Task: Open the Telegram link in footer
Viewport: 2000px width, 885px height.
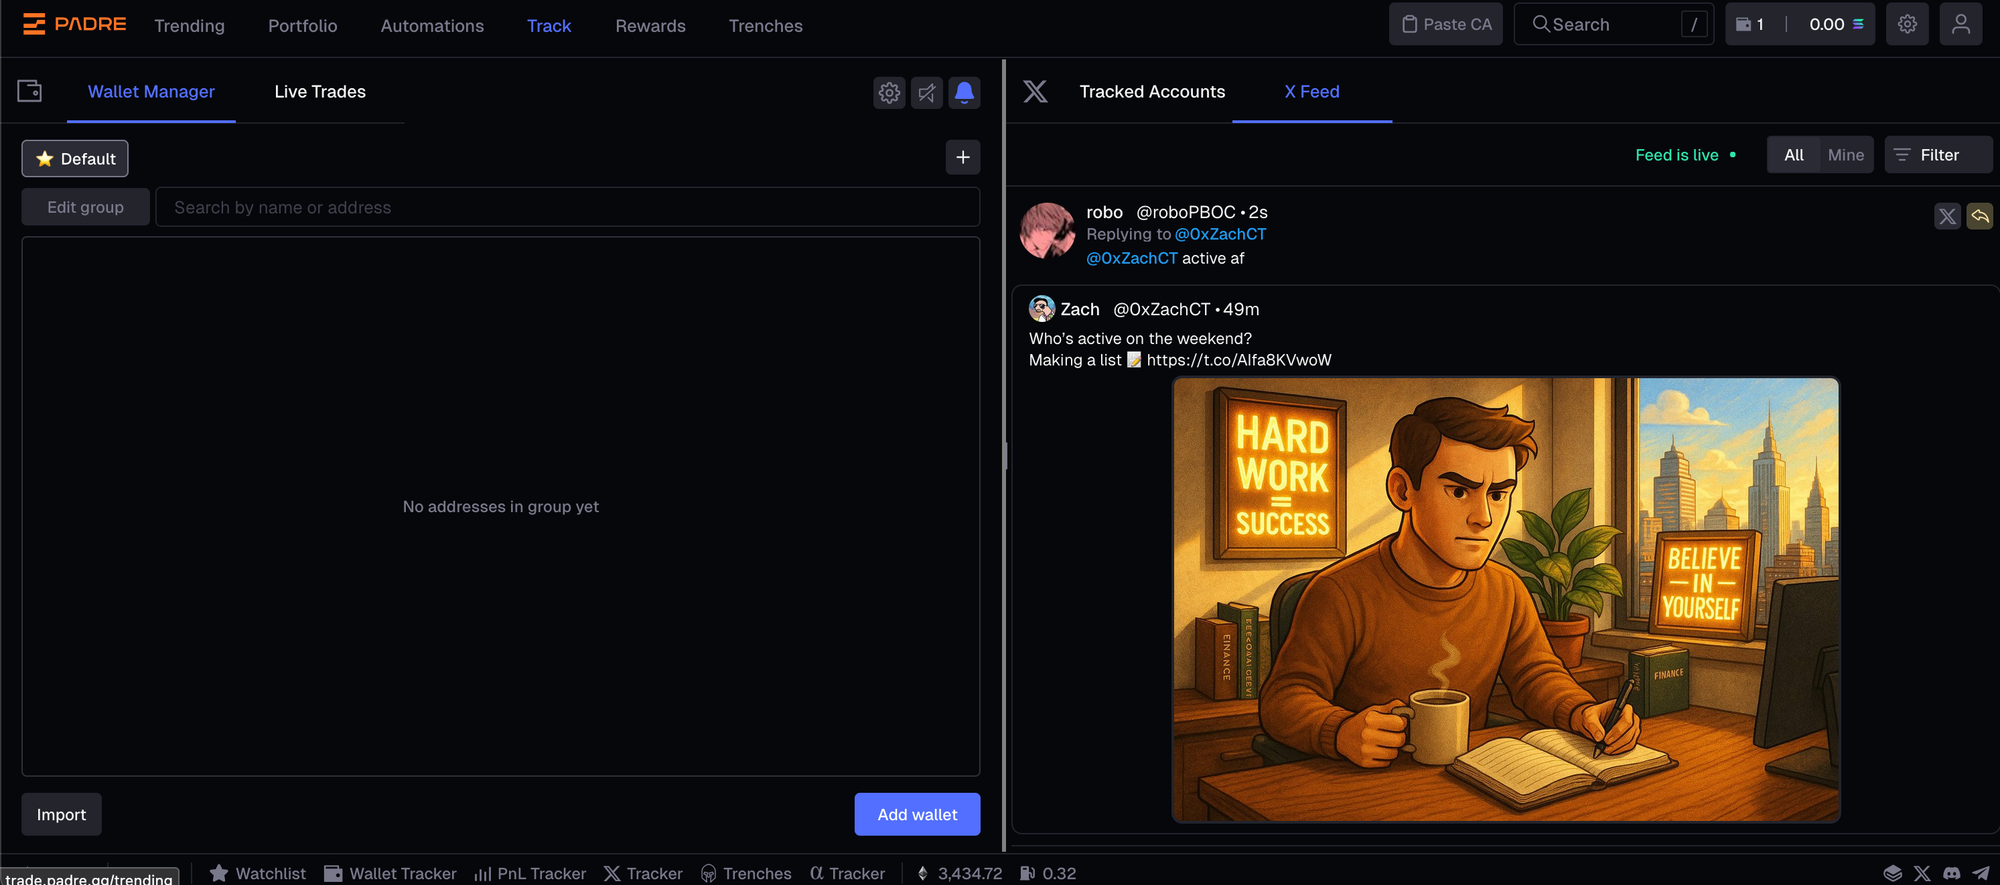Action: coord(1981,873)
